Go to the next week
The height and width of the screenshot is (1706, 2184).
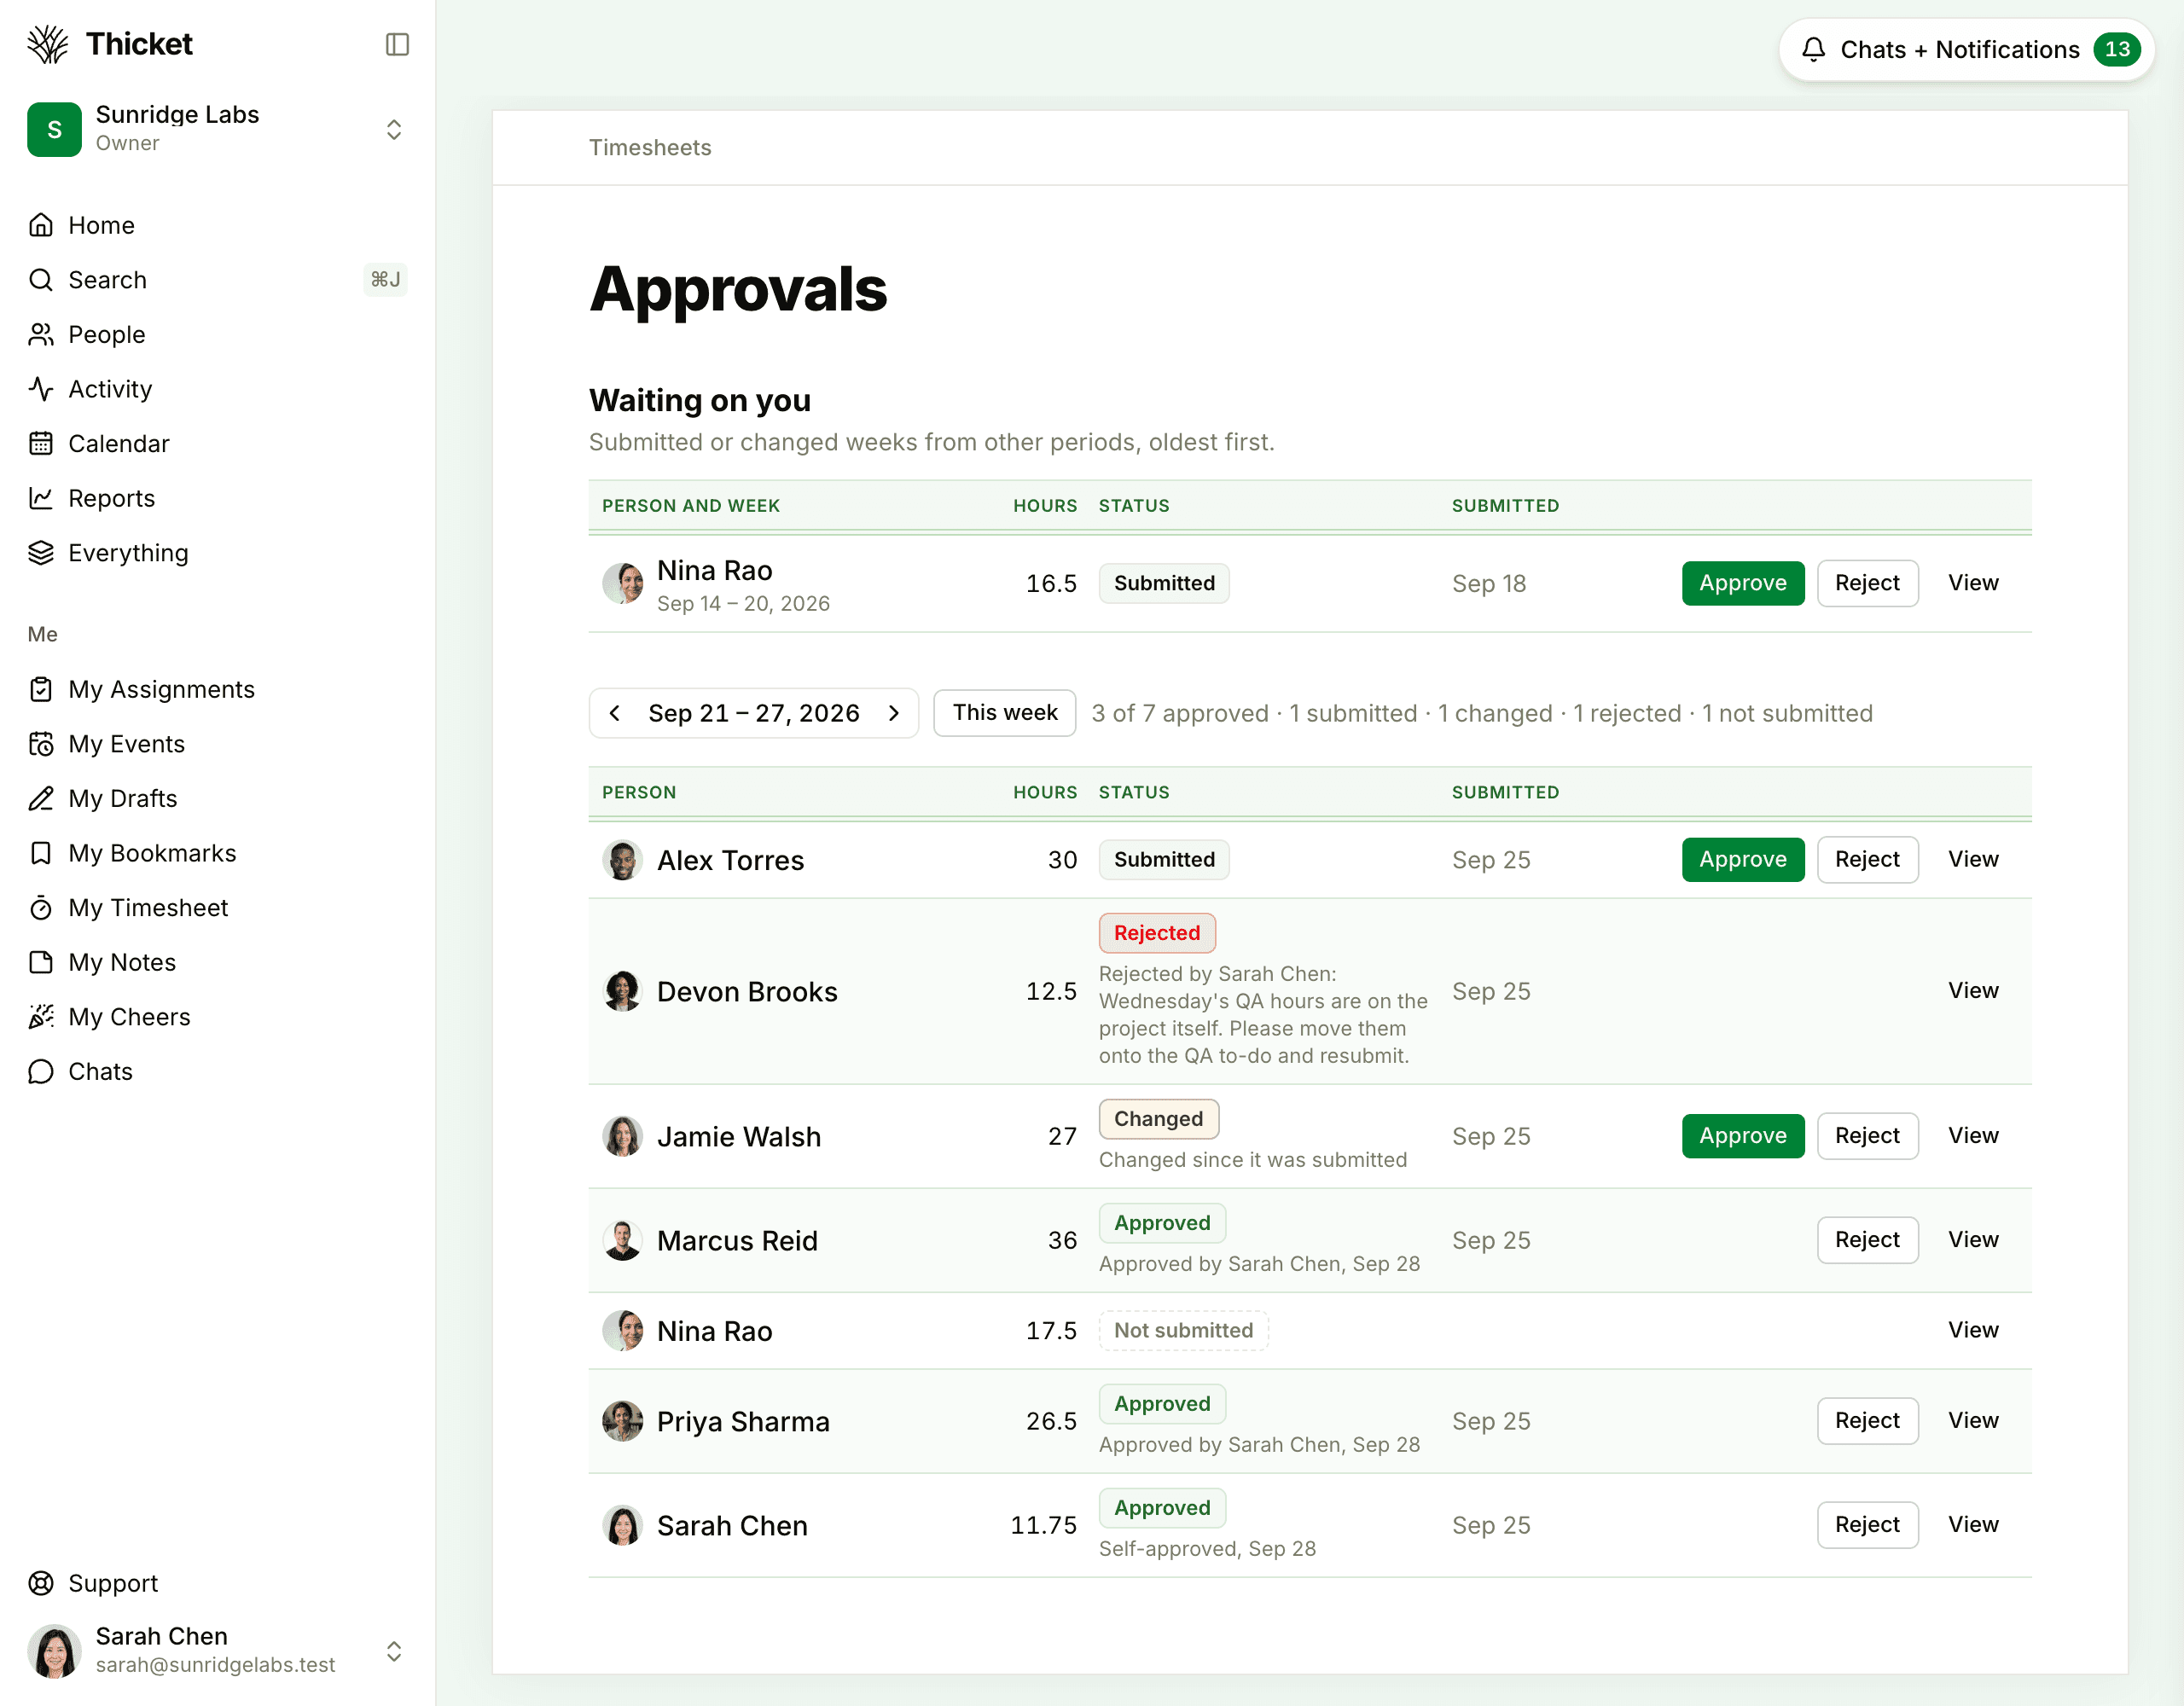click(x=894, y=713)
